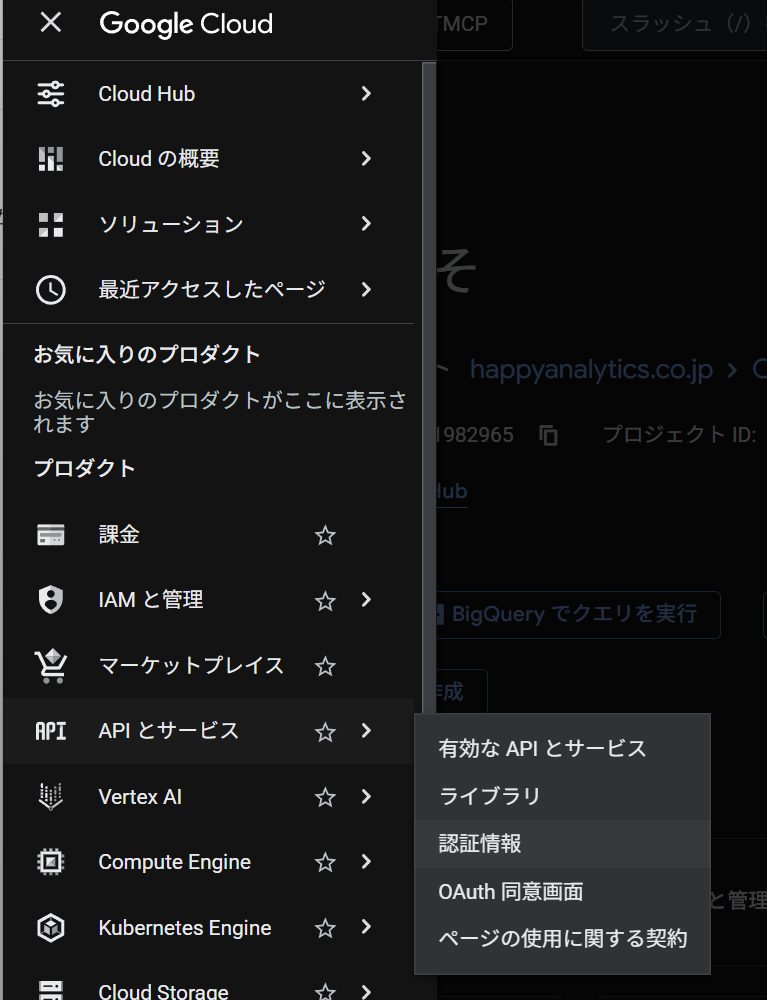Open 課金 via the credit card icon
This screenshot has height=1000, width=767.
pos(50,535)
